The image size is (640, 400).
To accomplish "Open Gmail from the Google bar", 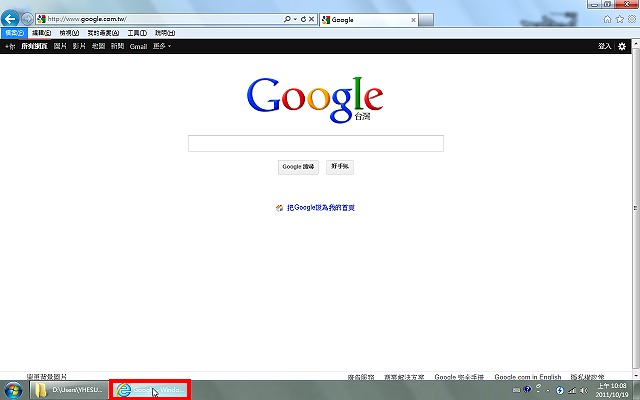I will pyautogui.click(x=138, y=47).
